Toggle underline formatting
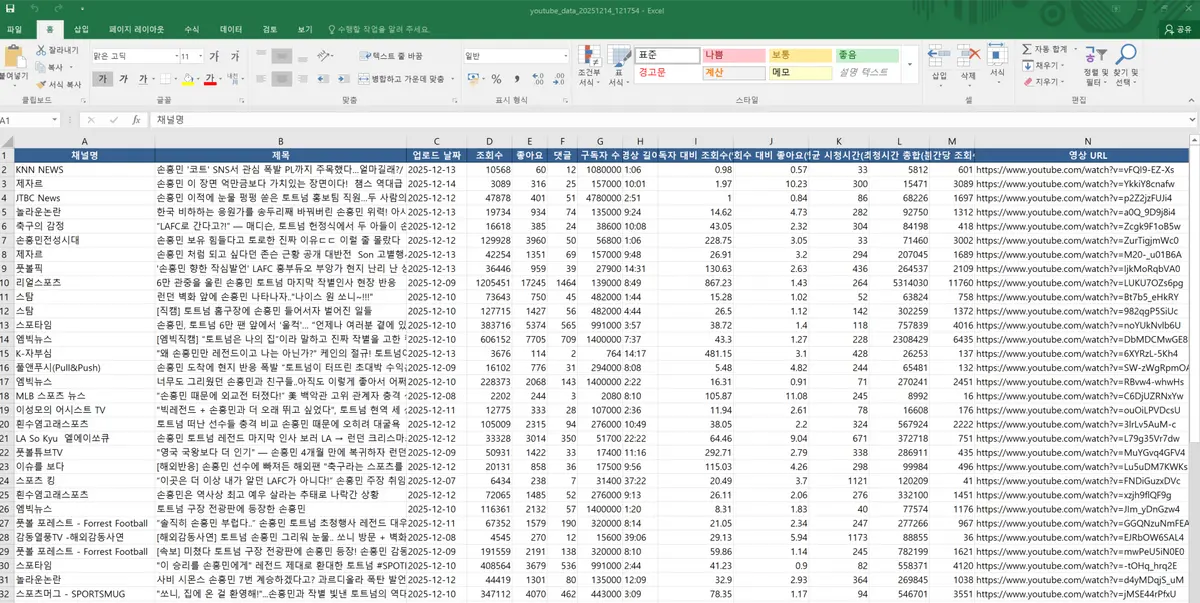1200x603 pixels. [x=143, y=78]
